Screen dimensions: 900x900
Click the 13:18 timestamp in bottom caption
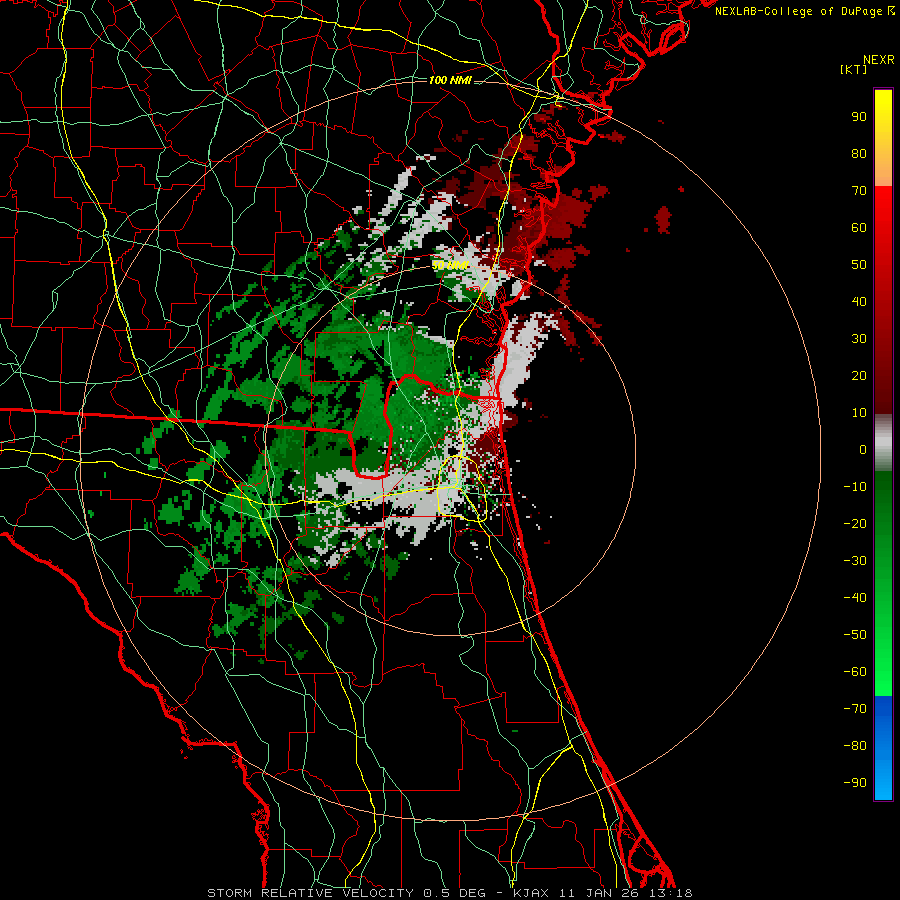click(670, 893)
